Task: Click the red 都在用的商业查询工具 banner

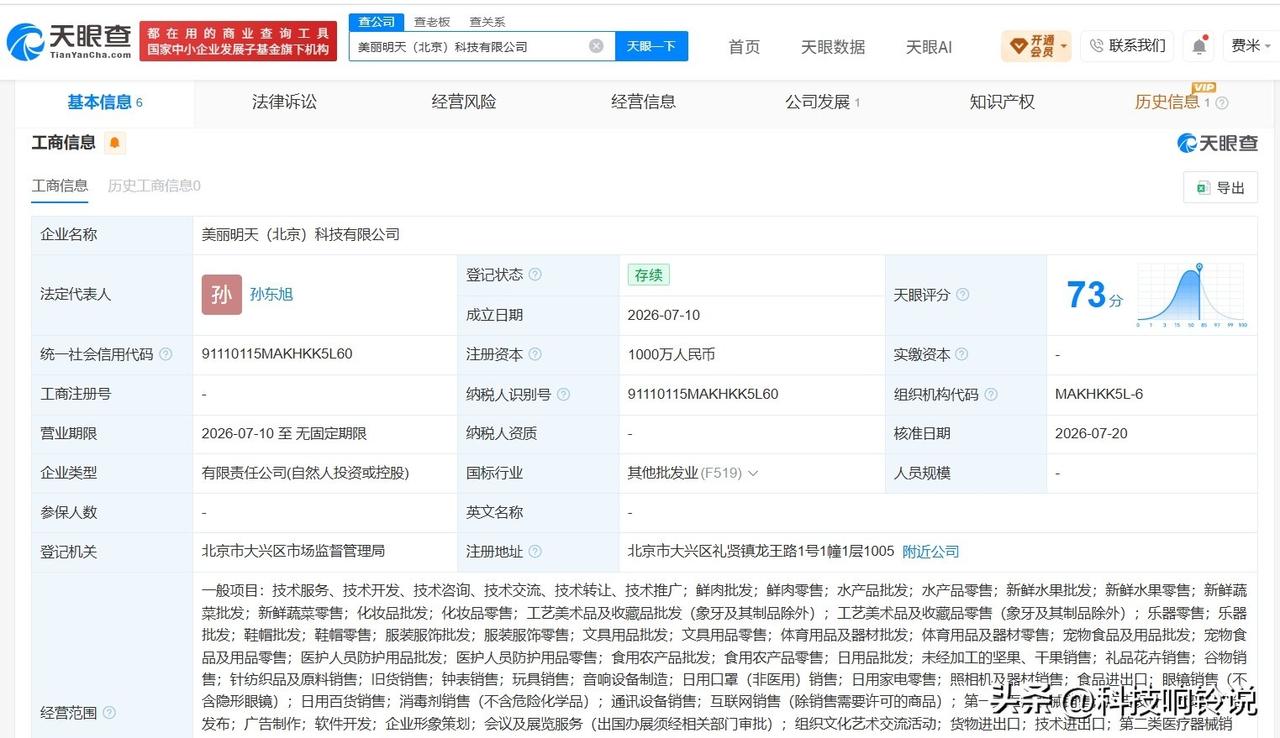Action: [238, 41]
